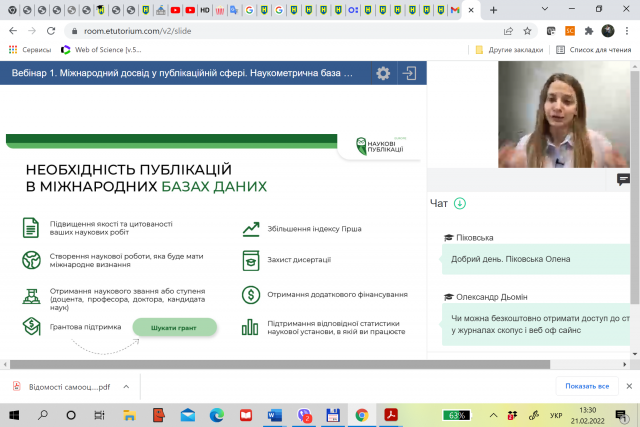
Task: Open the Другие закладки bookmarks folder
Action: pyautogui.click(x=509, y=50)
